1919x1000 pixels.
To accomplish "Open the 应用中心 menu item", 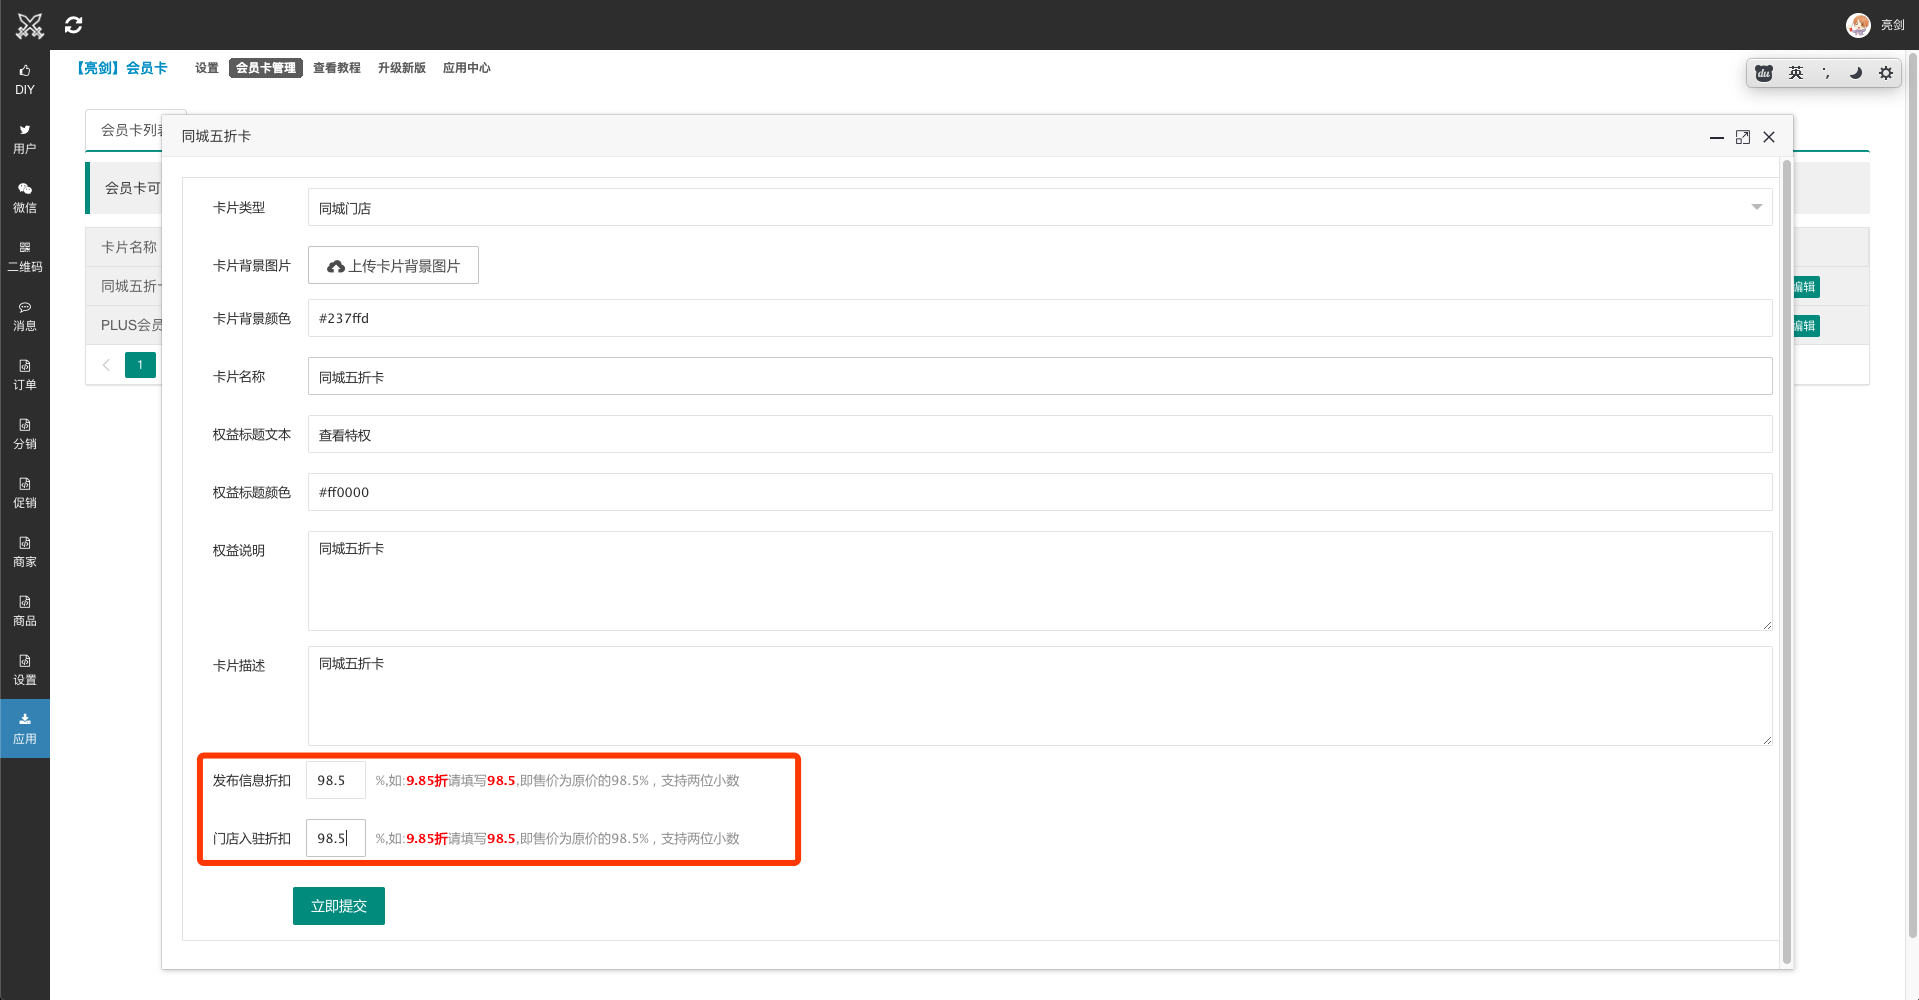I will [467, 68].
